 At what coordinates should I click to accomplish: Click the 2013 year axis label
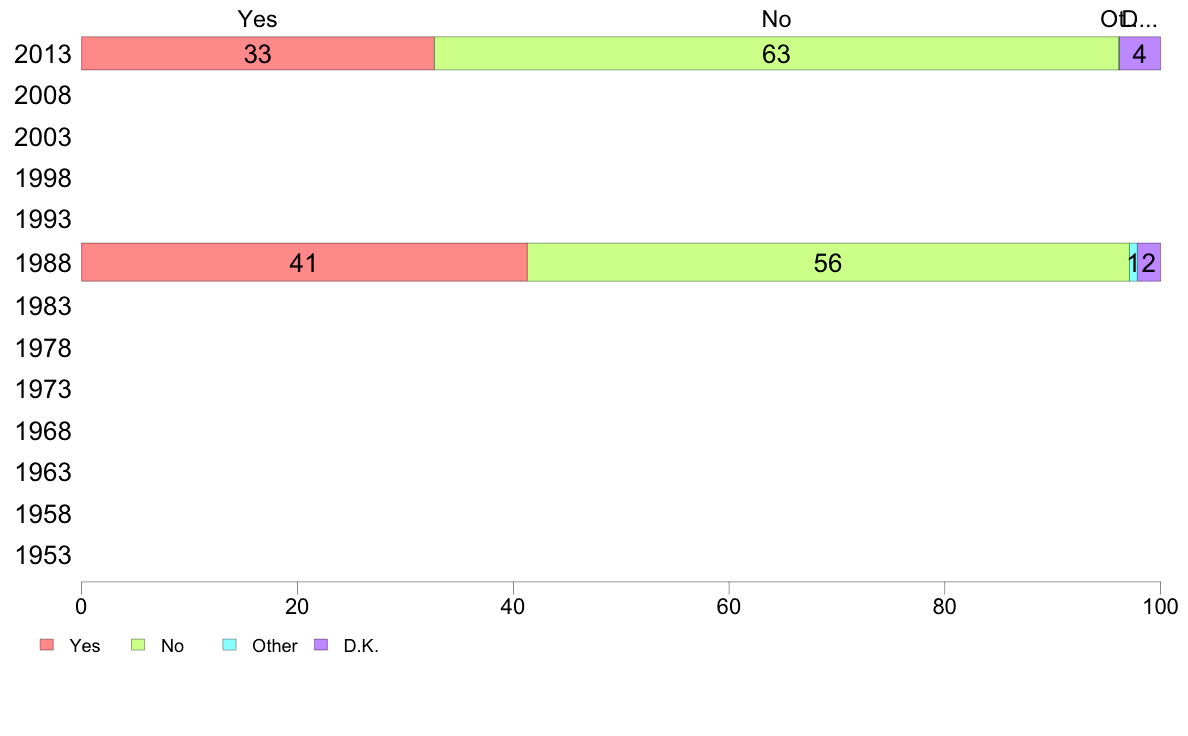[x=42, y=55]
